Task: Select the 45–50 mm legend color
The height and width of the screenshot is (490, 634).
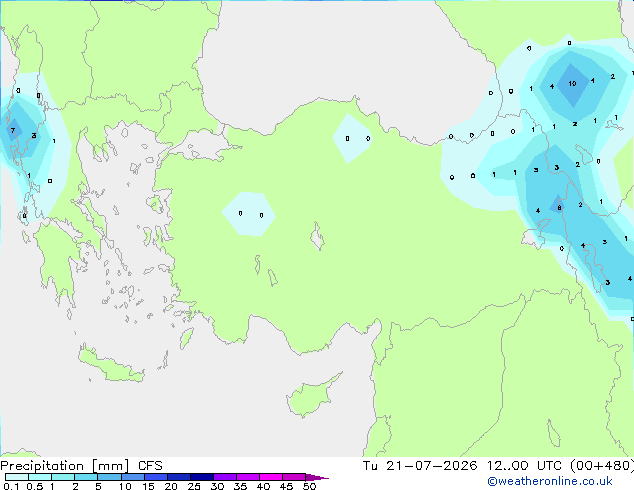Action: (294, 477)
